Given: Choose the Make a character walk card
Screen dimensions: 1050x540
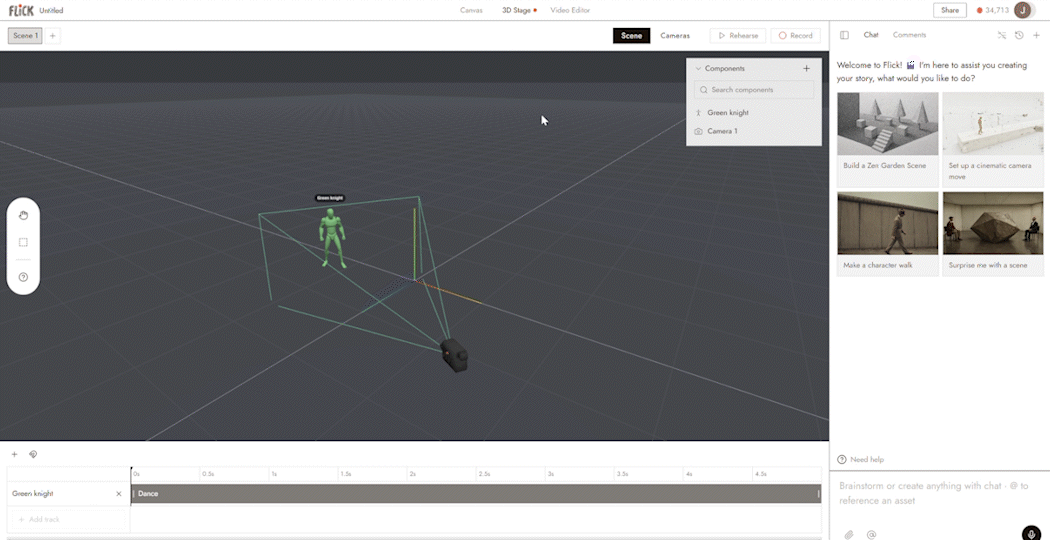Looking at the screenshot, I should [x=887, y=234].
